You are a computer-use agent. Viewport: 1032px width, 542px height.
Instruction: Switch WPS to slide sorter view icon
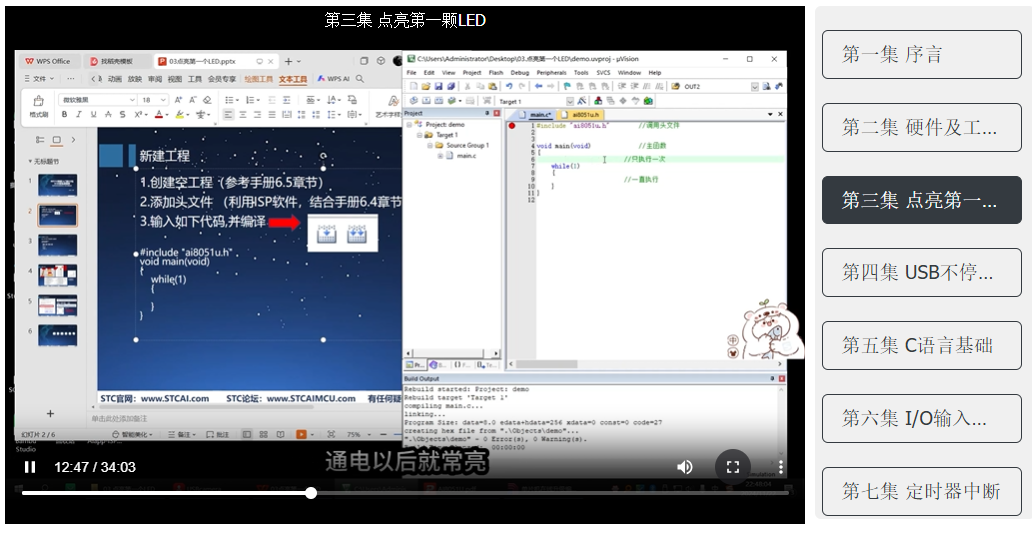263,434
